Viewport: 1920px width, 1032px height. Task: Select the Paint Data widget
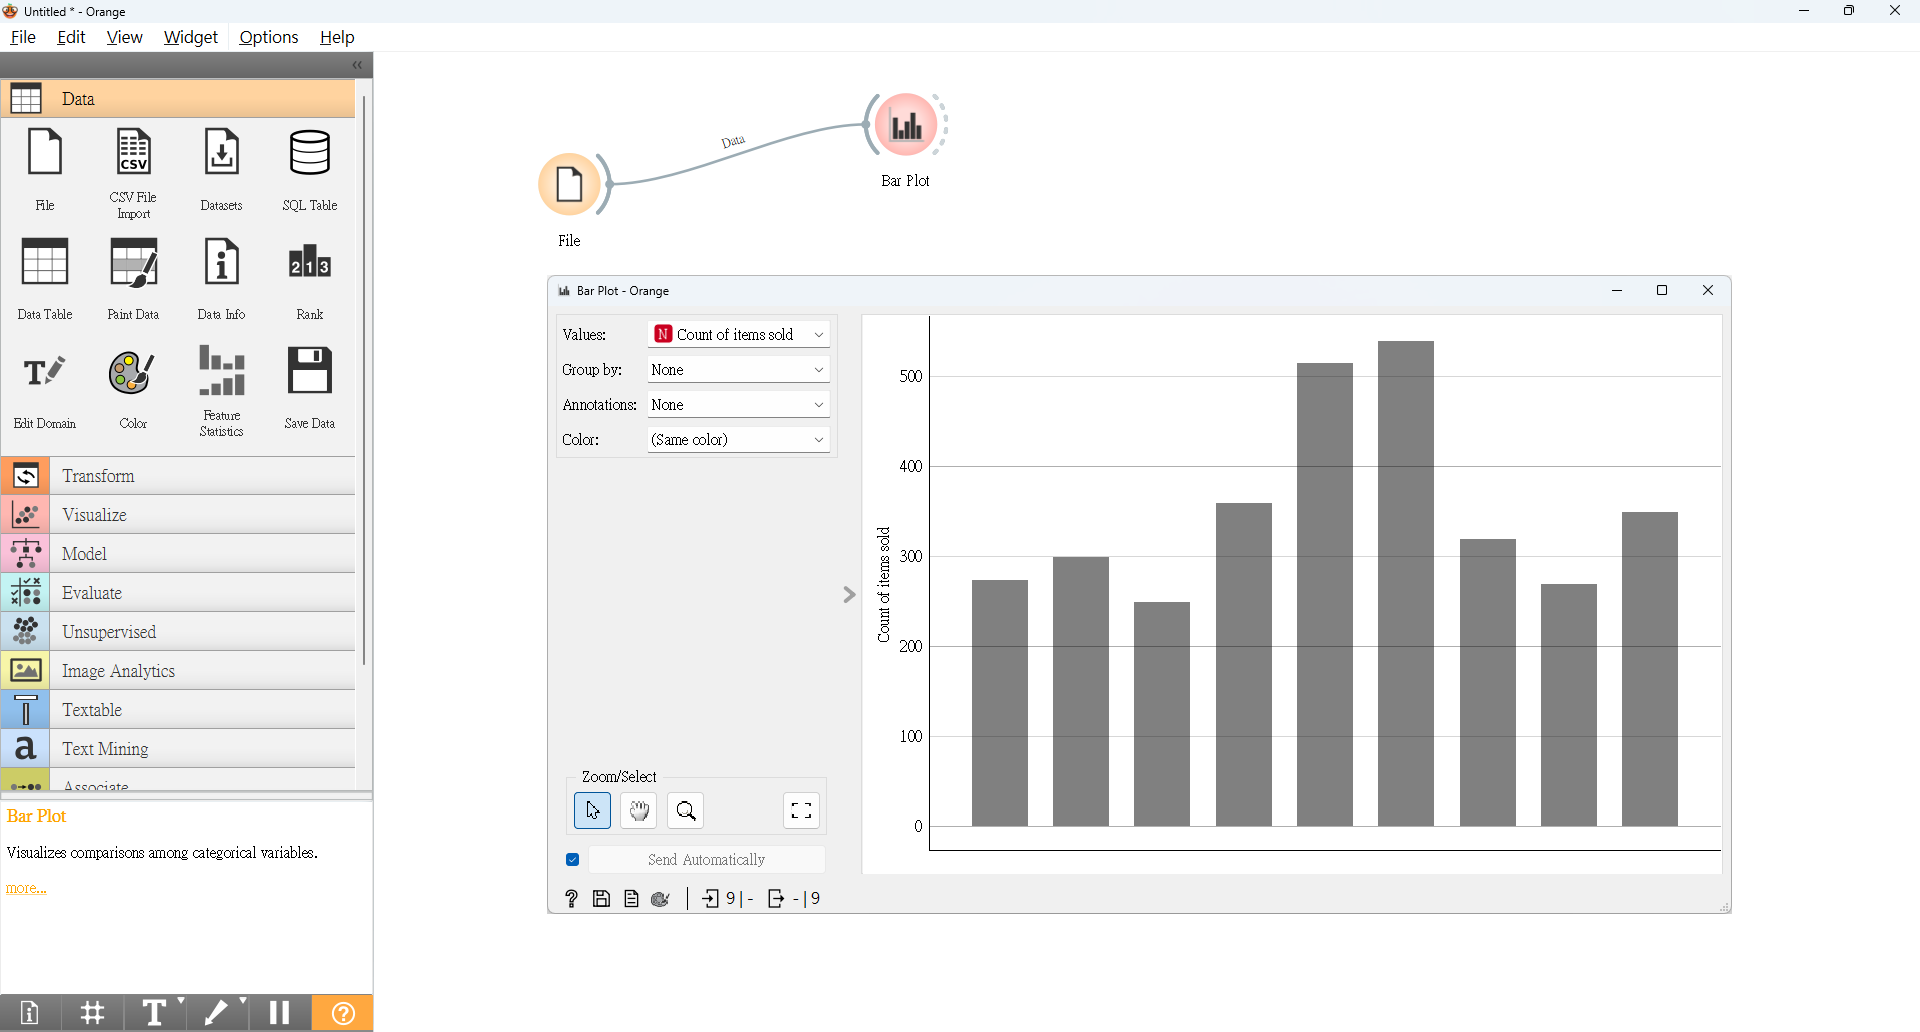coord(133,279)
